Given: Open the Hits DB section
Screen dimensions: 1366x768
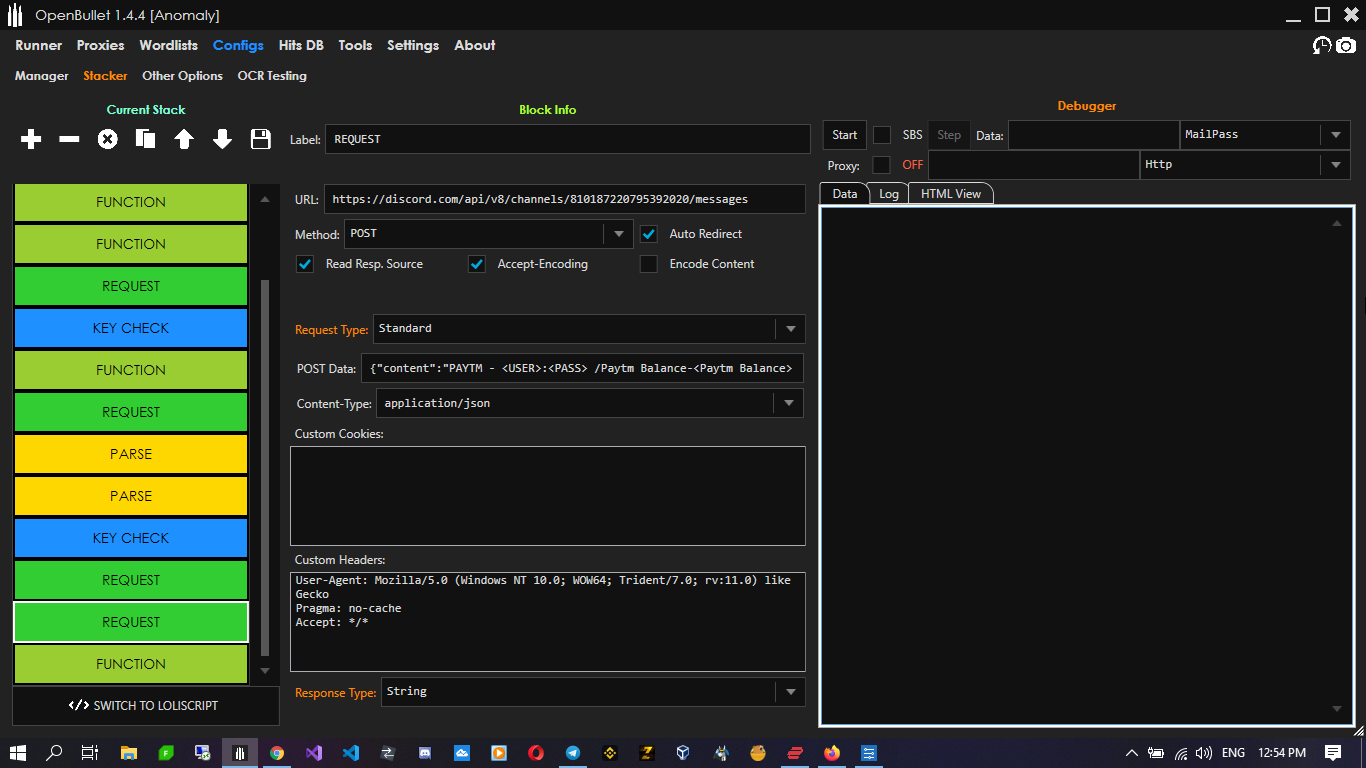Looking at the screenshot, I should point(301,45).
